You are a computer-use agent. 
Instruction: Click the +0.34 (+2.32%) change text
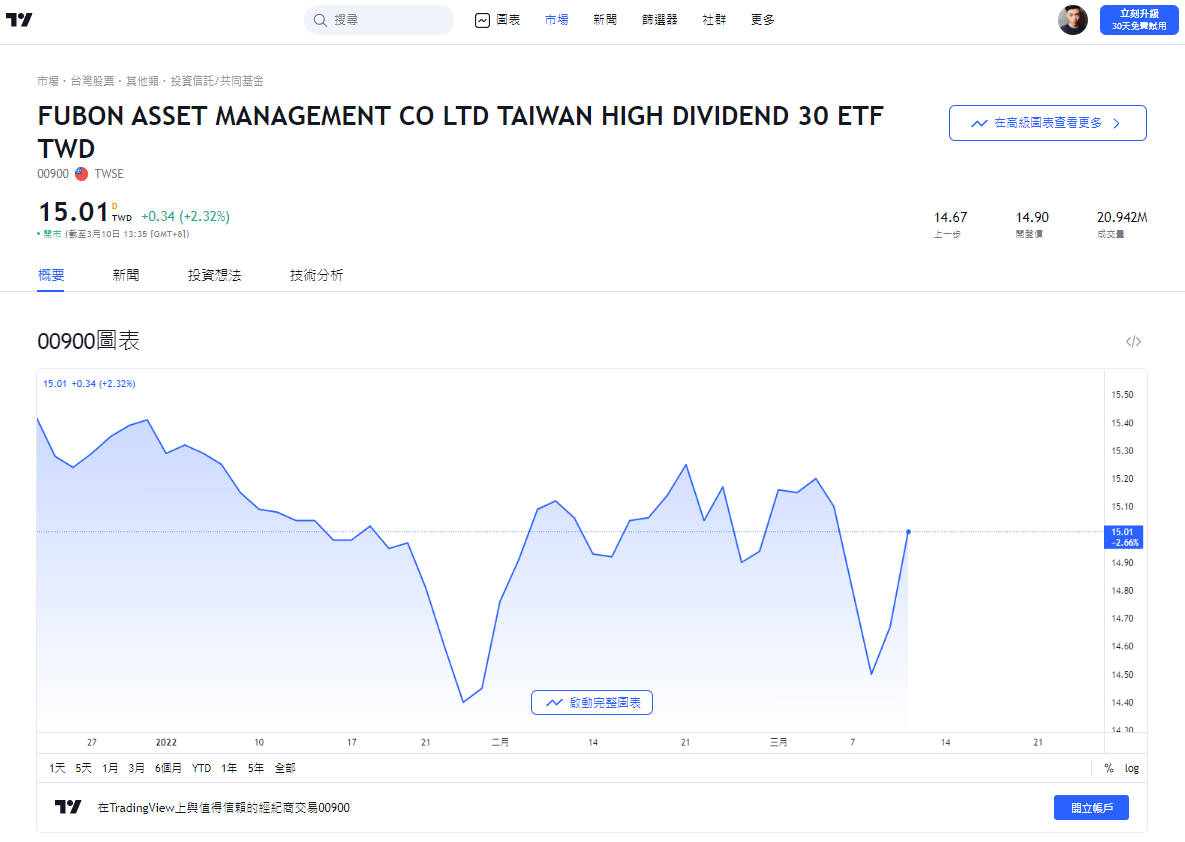point(185,216)
